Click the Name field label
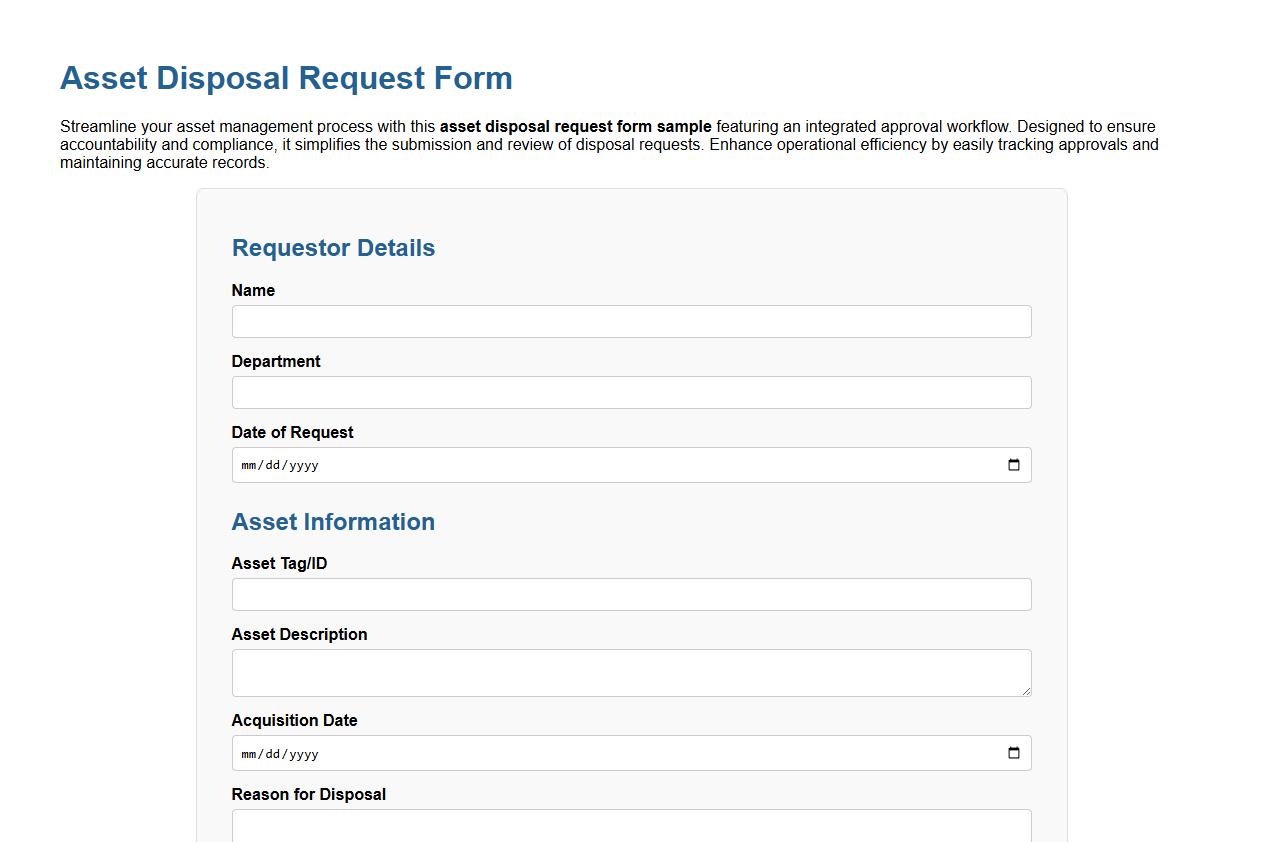The width and height of the screenshot is (1263, 842). point(253,290)
